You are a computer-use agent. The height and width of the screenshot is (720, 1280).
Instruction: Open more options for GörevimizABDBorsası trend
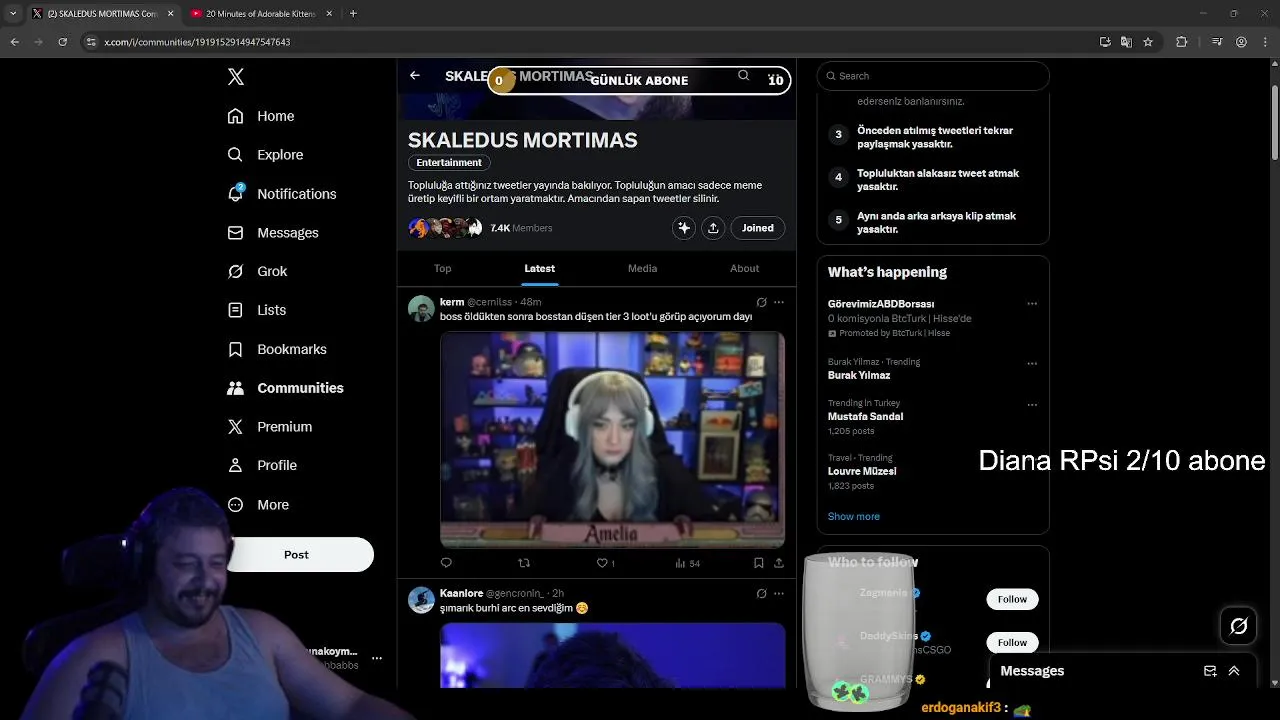(x=1032, y=304)
